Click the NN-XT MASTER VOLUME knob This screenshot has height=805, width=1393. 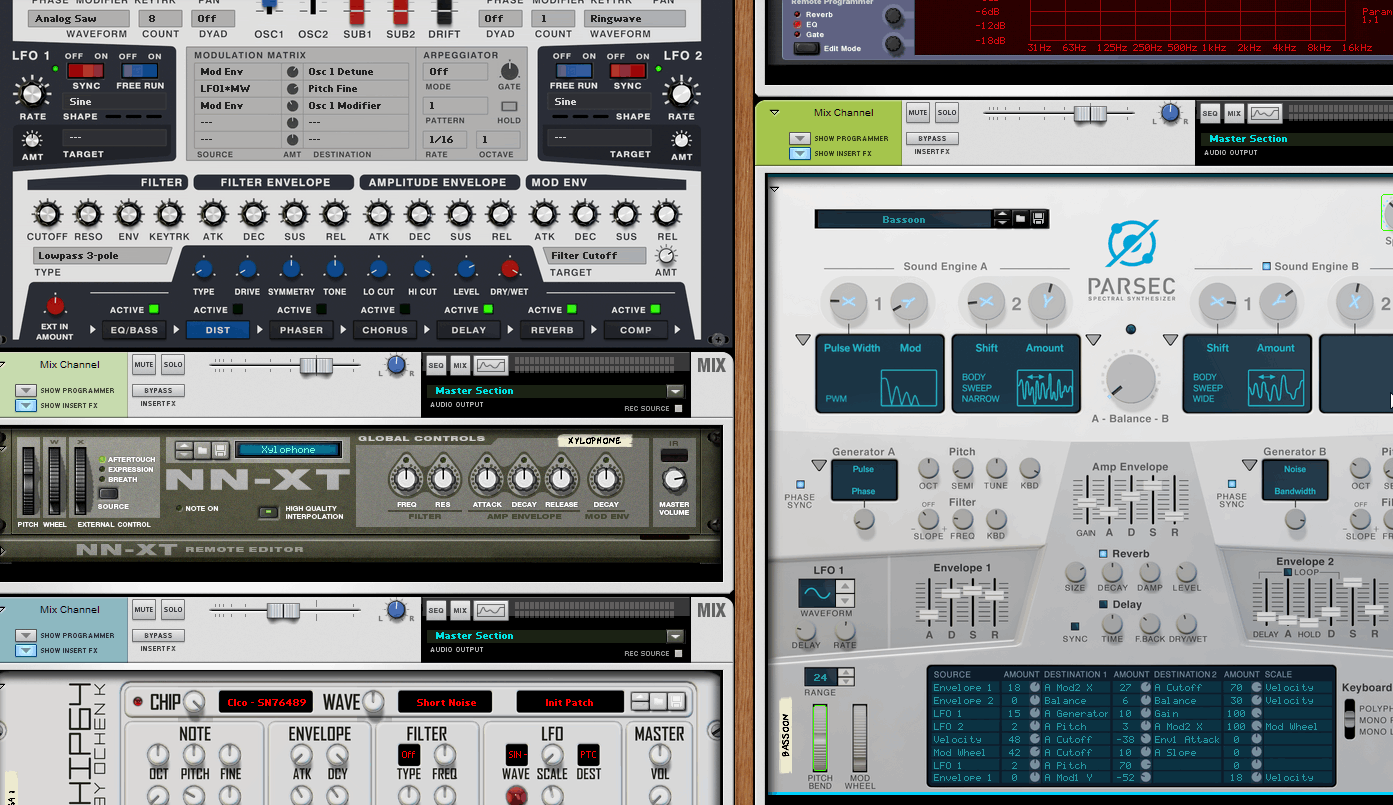pos(675,480)
